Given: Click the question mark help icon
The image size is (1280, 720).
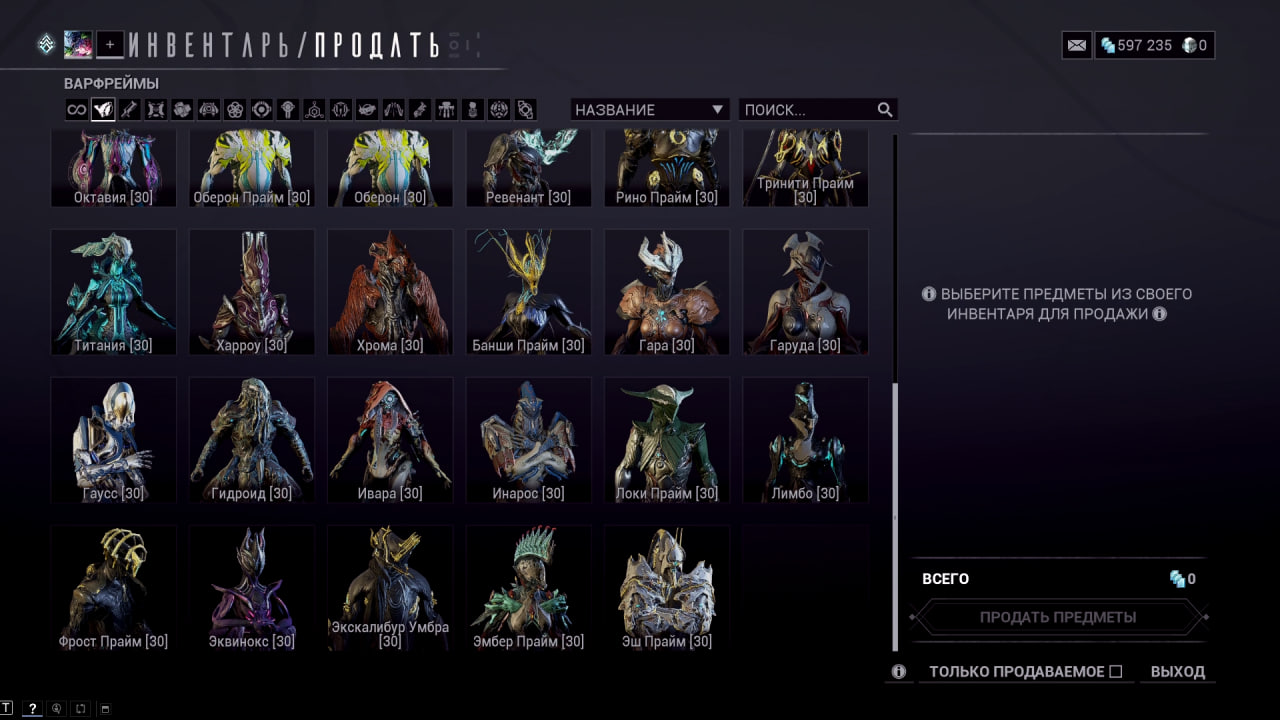Looking at the screenshot, I should coord(32,708).
